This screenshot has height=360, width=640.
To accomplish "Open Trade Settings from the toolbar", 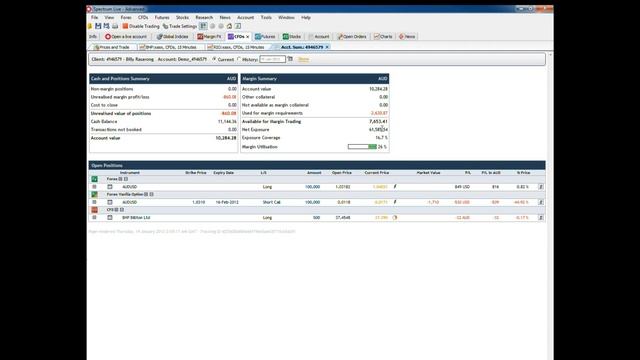I will (x=180, y=26).
